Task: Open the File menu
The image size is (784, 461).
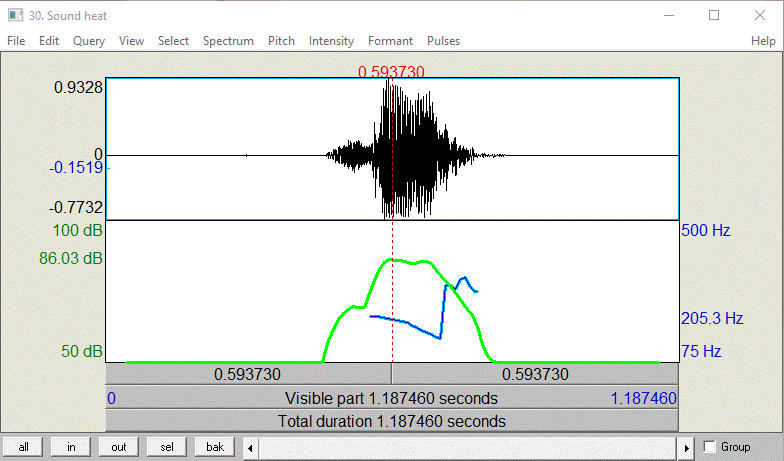Action: pos(16,41)
